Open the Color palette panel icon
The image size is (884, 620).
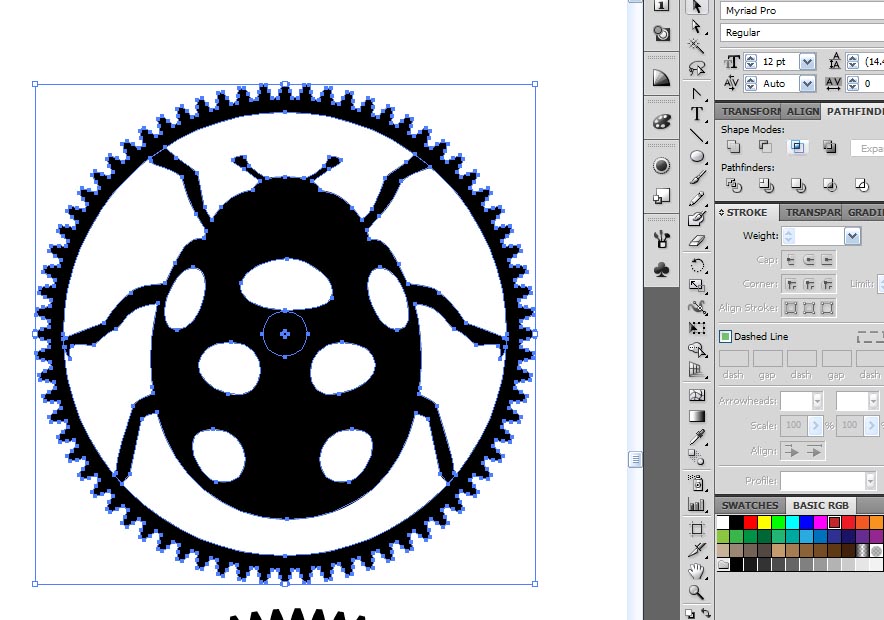click(x=661, y=122)
